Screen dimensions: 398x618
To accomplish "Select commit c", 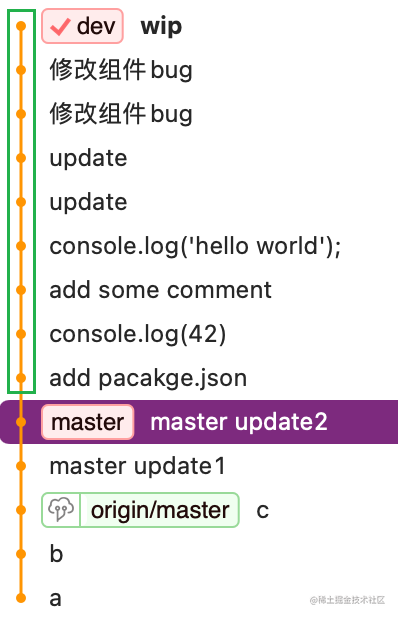I will tap(262, 511).
